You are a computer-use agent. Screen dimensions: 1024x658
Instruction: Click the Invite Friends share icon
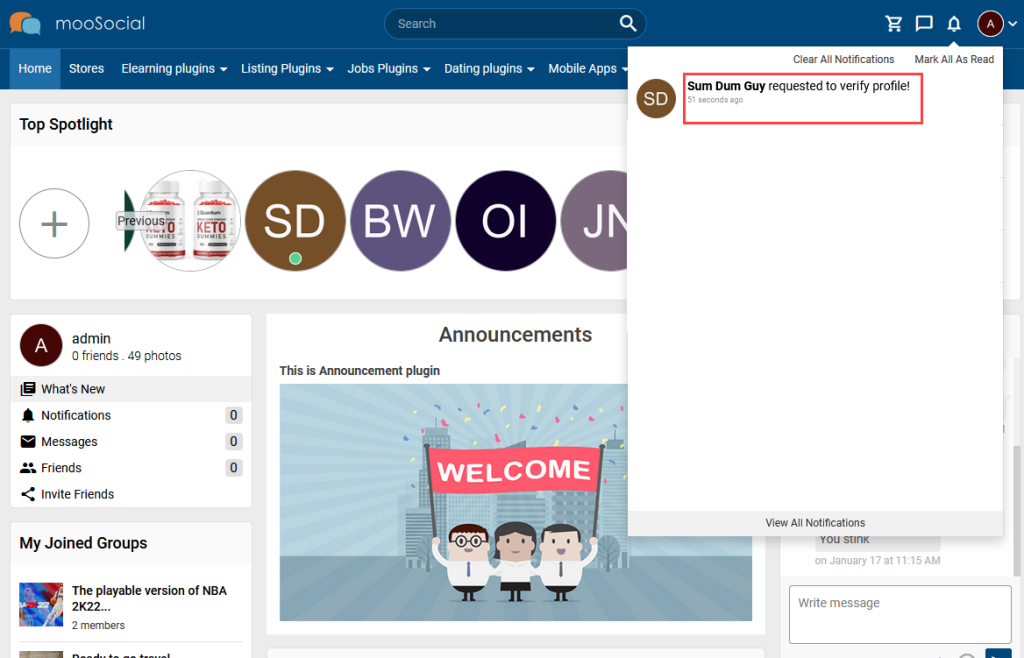28,494
